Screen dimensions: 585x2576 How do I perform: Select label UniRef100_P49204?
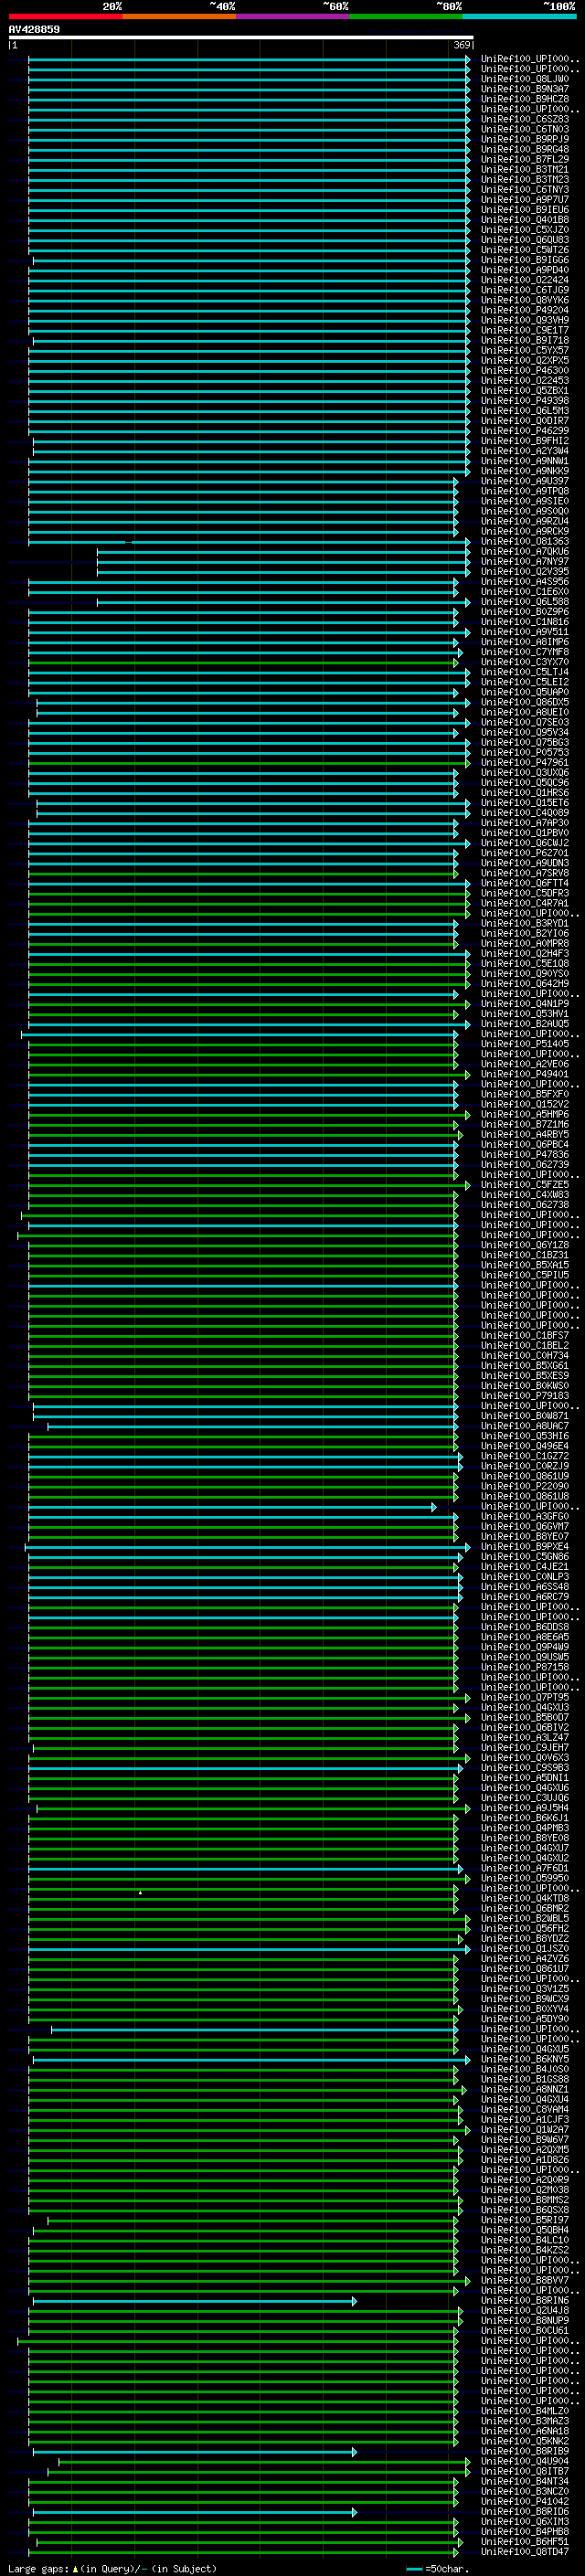tap(525, 310)
